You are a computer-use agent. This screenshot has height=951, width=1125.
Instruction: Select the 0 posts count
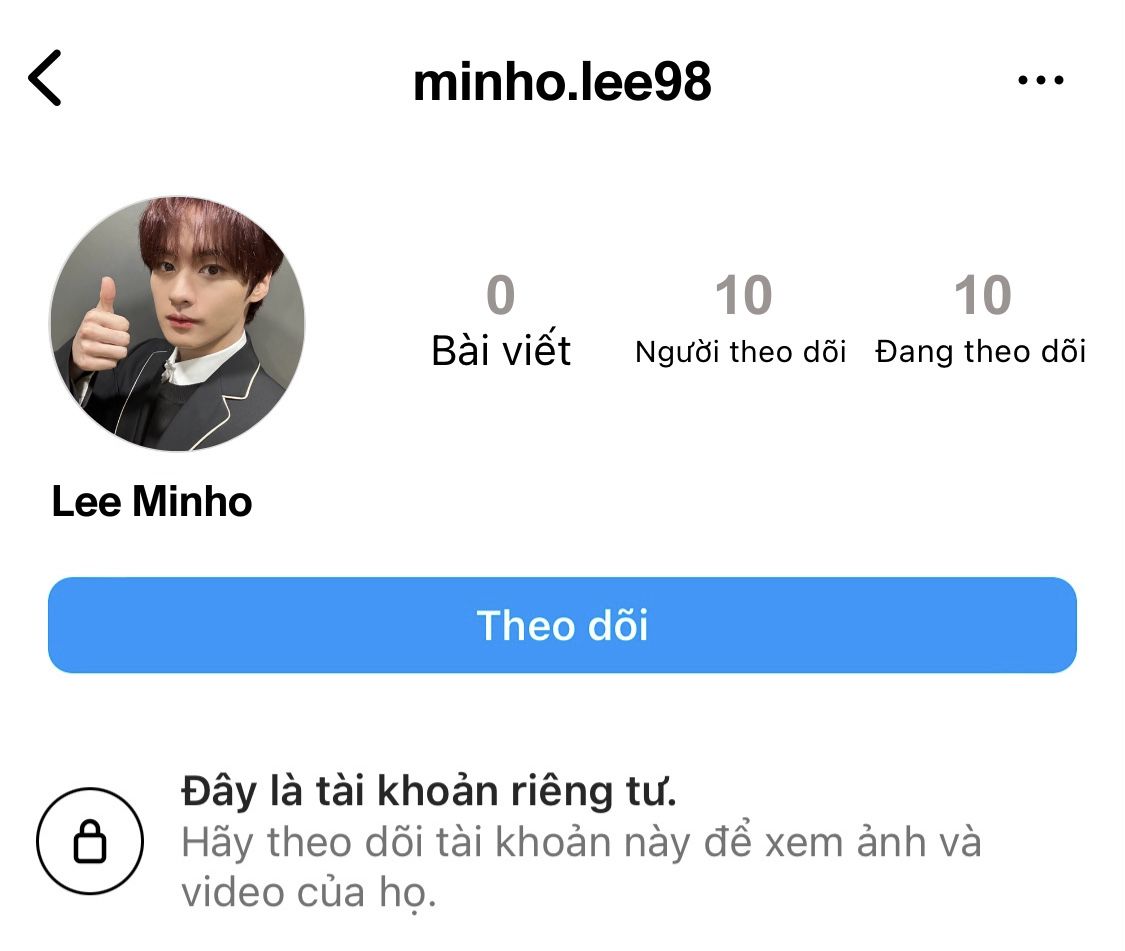coord(501,295)
